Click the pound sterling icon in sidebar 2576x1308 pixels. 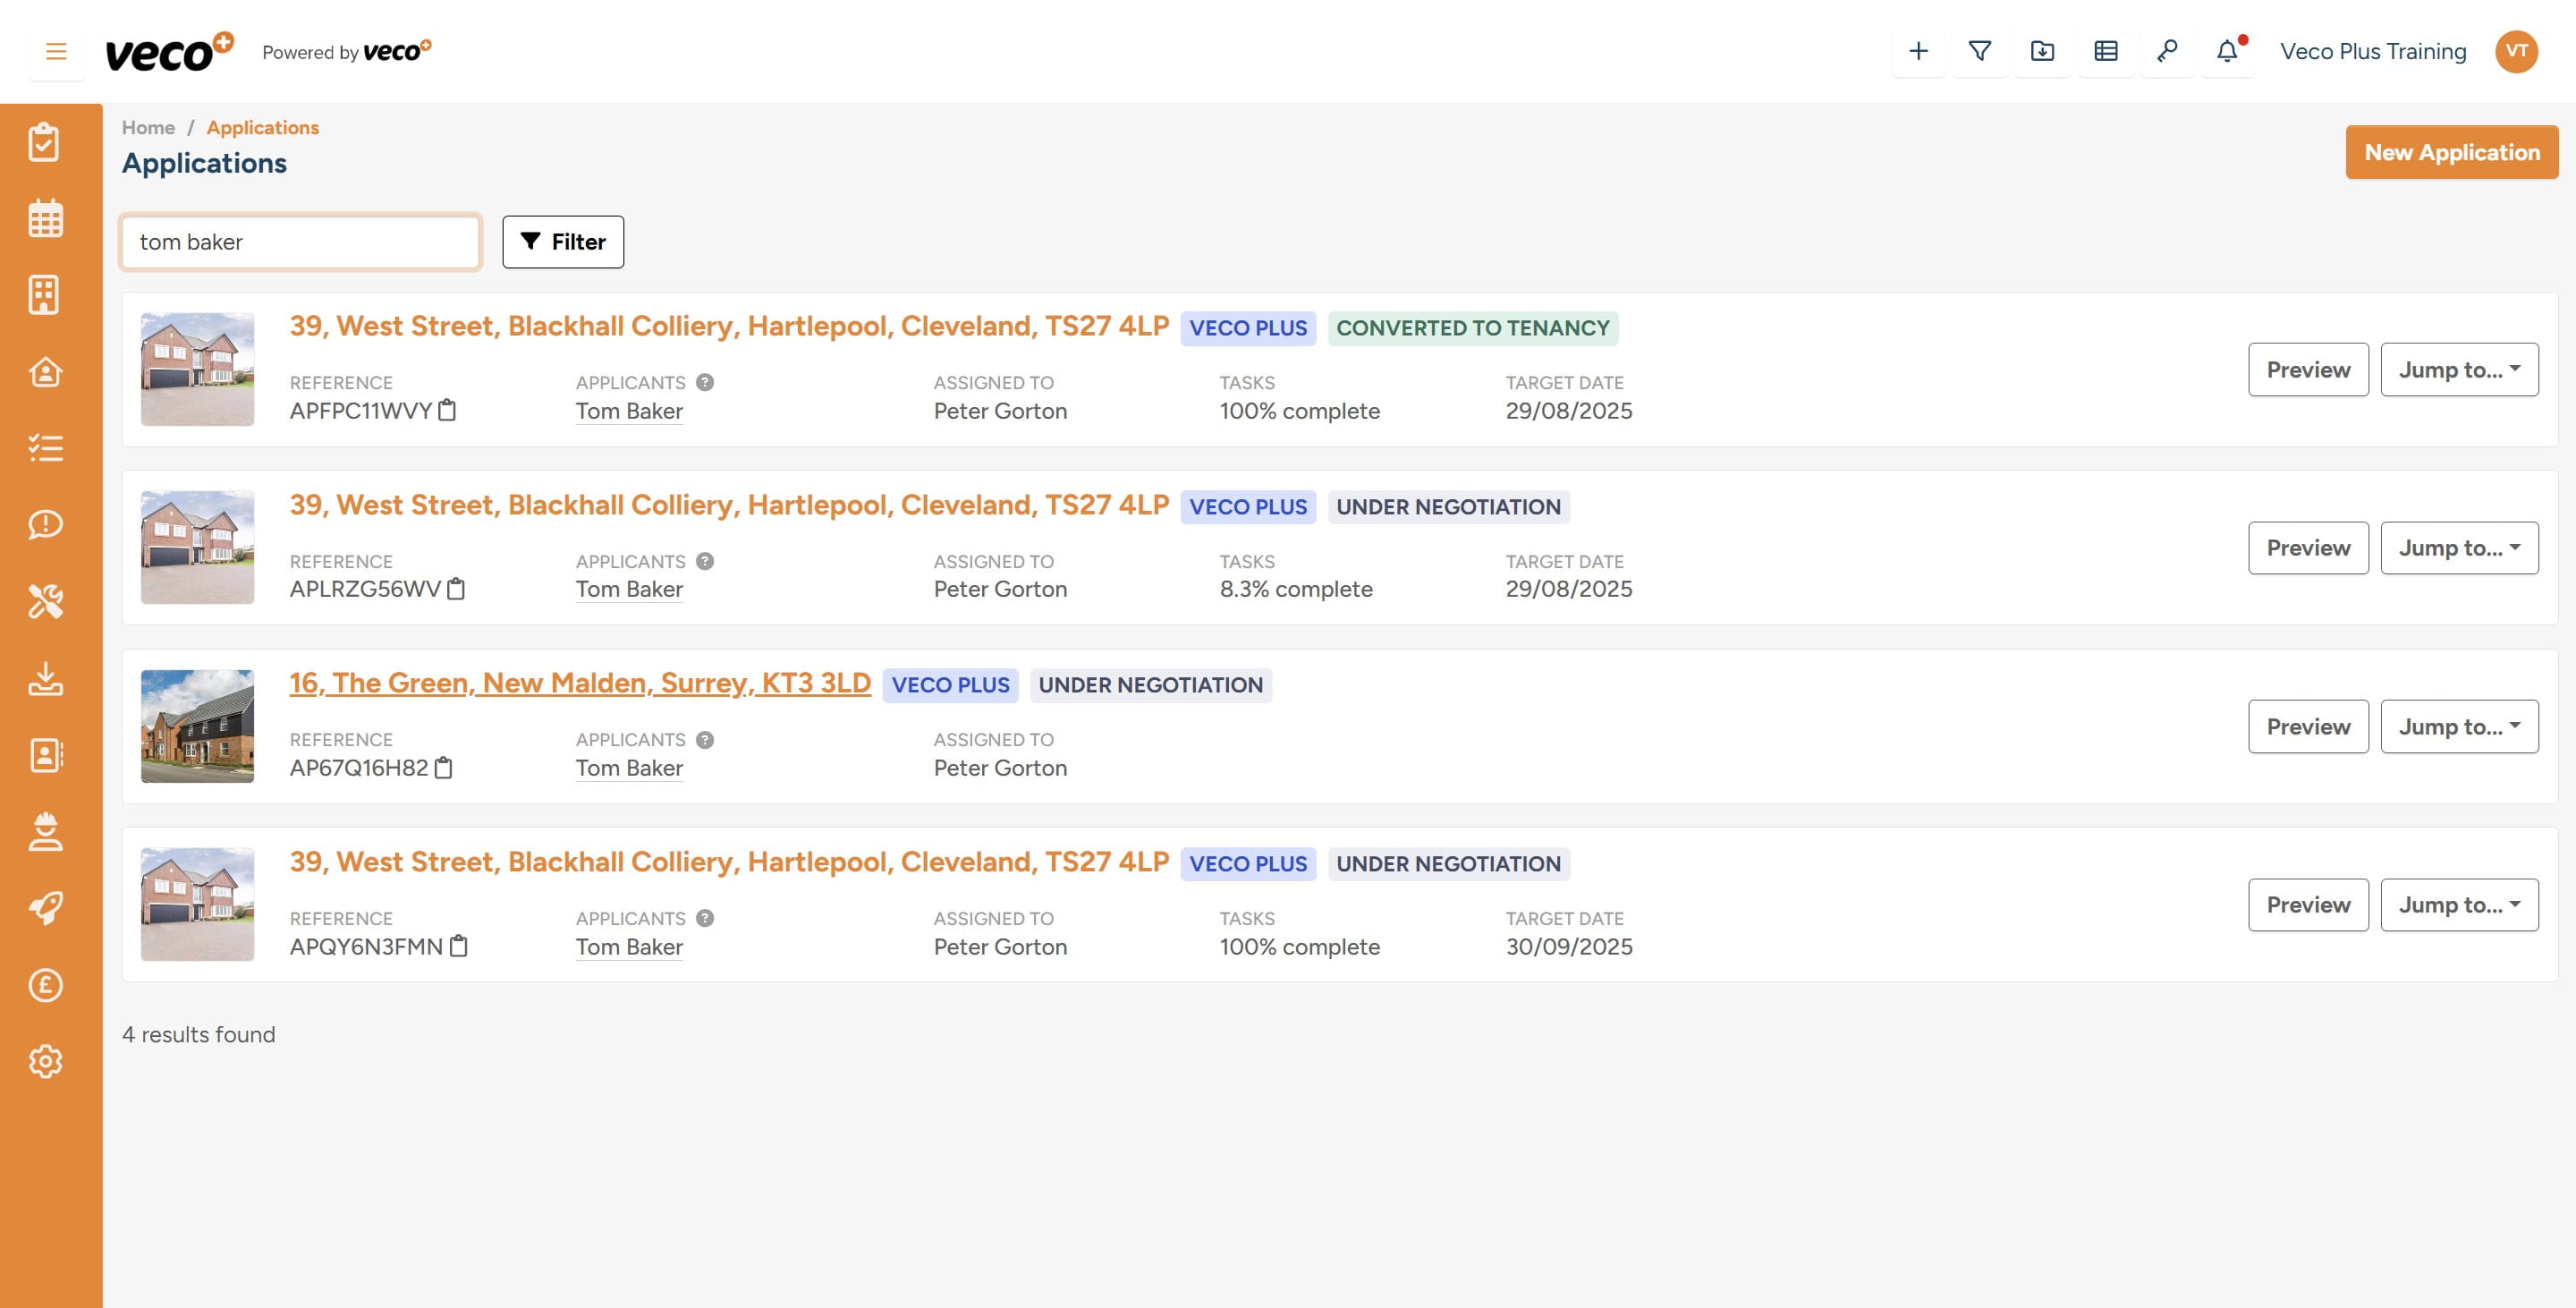pos(45,985)
